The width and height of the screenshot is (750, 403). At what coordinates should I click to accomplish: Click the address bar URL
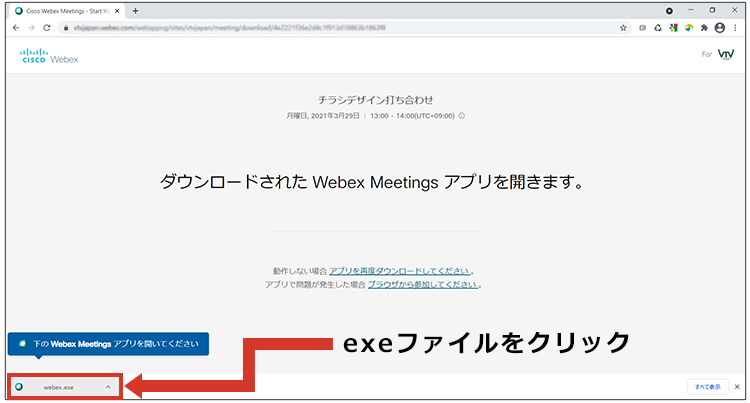(x=230, y=28)
